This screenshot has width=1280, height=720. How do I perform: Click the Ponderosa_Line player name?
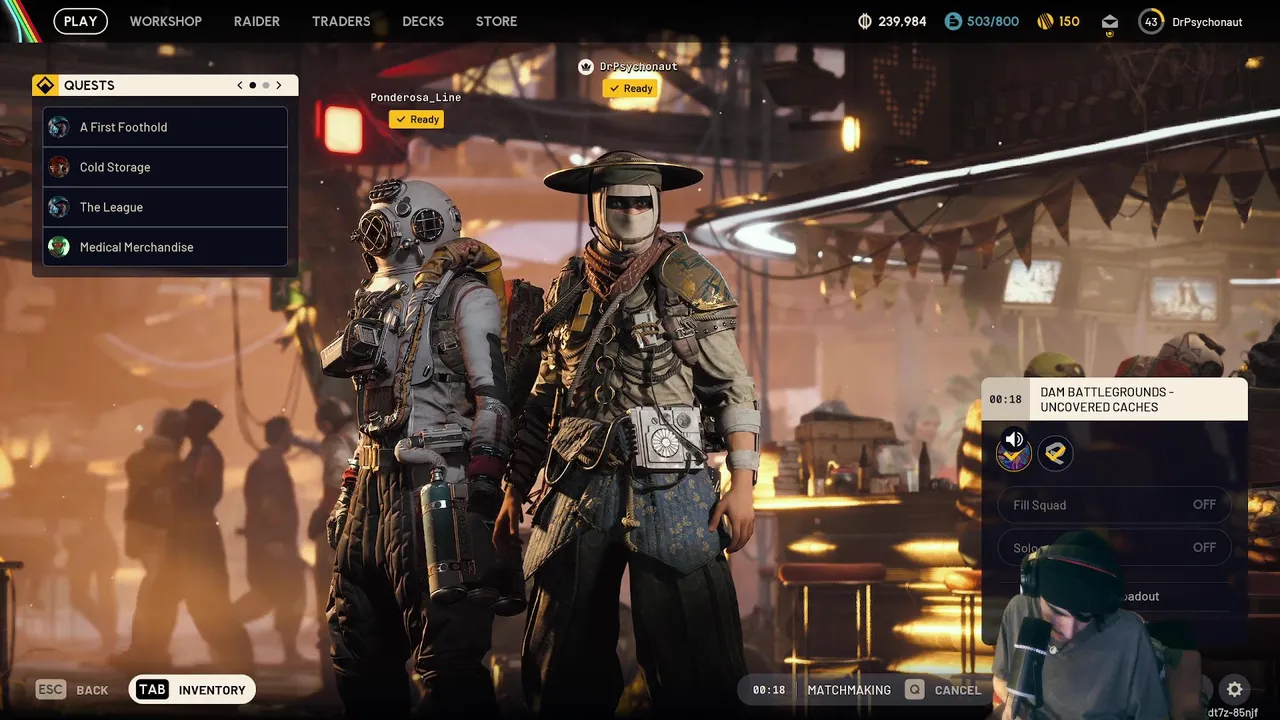pyautogui.click(x=415, y=98)
